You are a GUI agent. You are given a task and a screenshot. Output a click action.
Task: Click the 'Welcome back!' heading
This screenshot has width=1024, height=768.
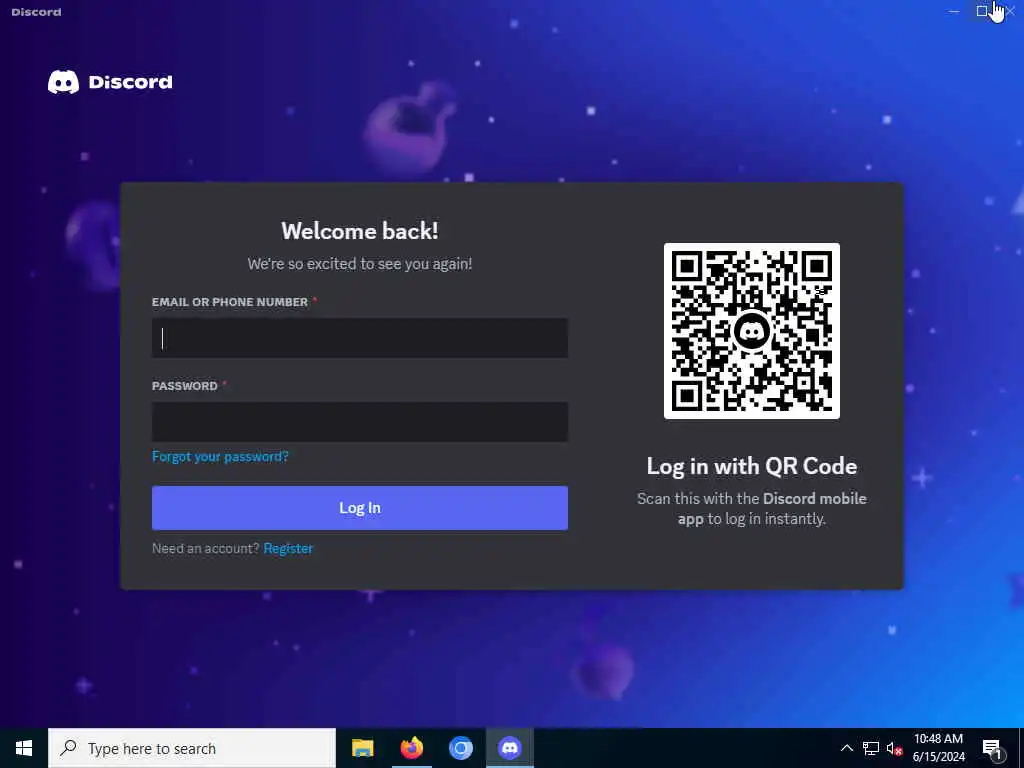pos(360,231)
